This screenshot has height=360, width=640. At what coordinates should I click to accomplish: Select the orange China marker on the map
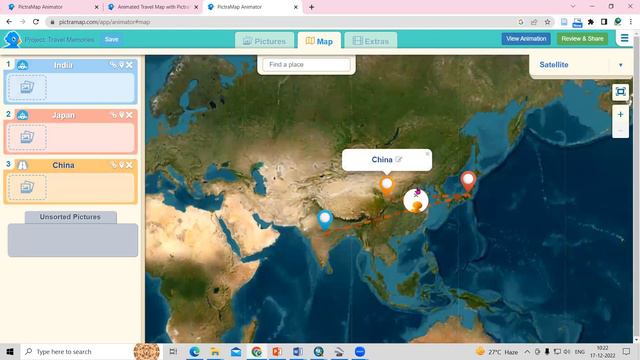(x=387, y=186)
